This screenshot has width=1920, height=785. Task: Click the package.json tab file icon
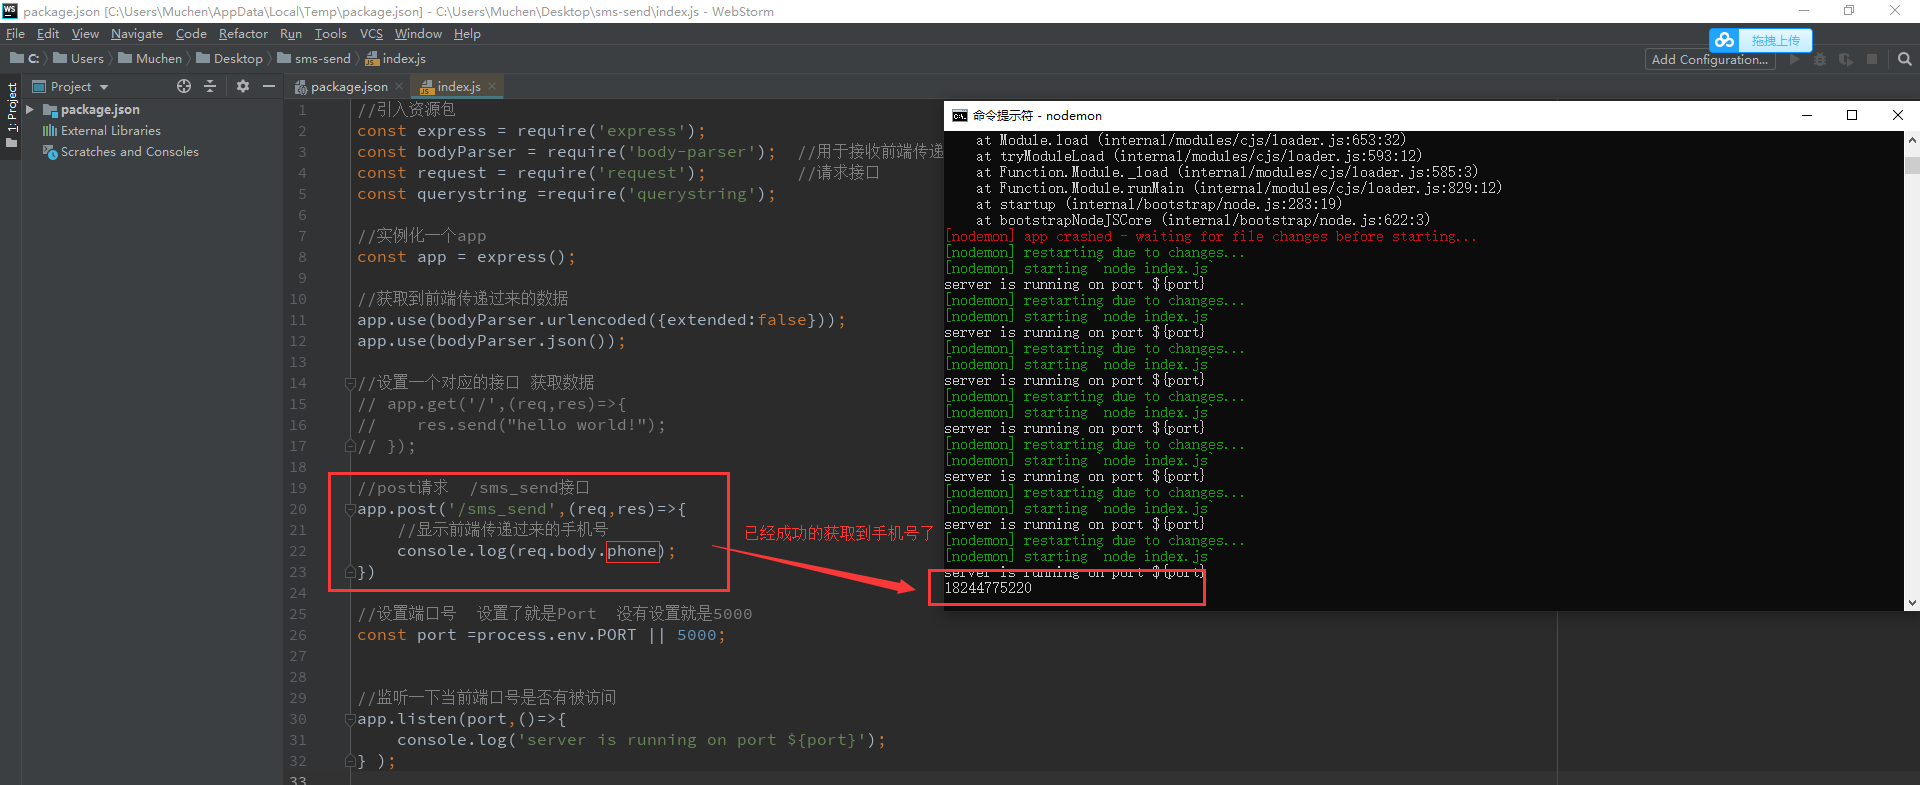coord(301,87)
